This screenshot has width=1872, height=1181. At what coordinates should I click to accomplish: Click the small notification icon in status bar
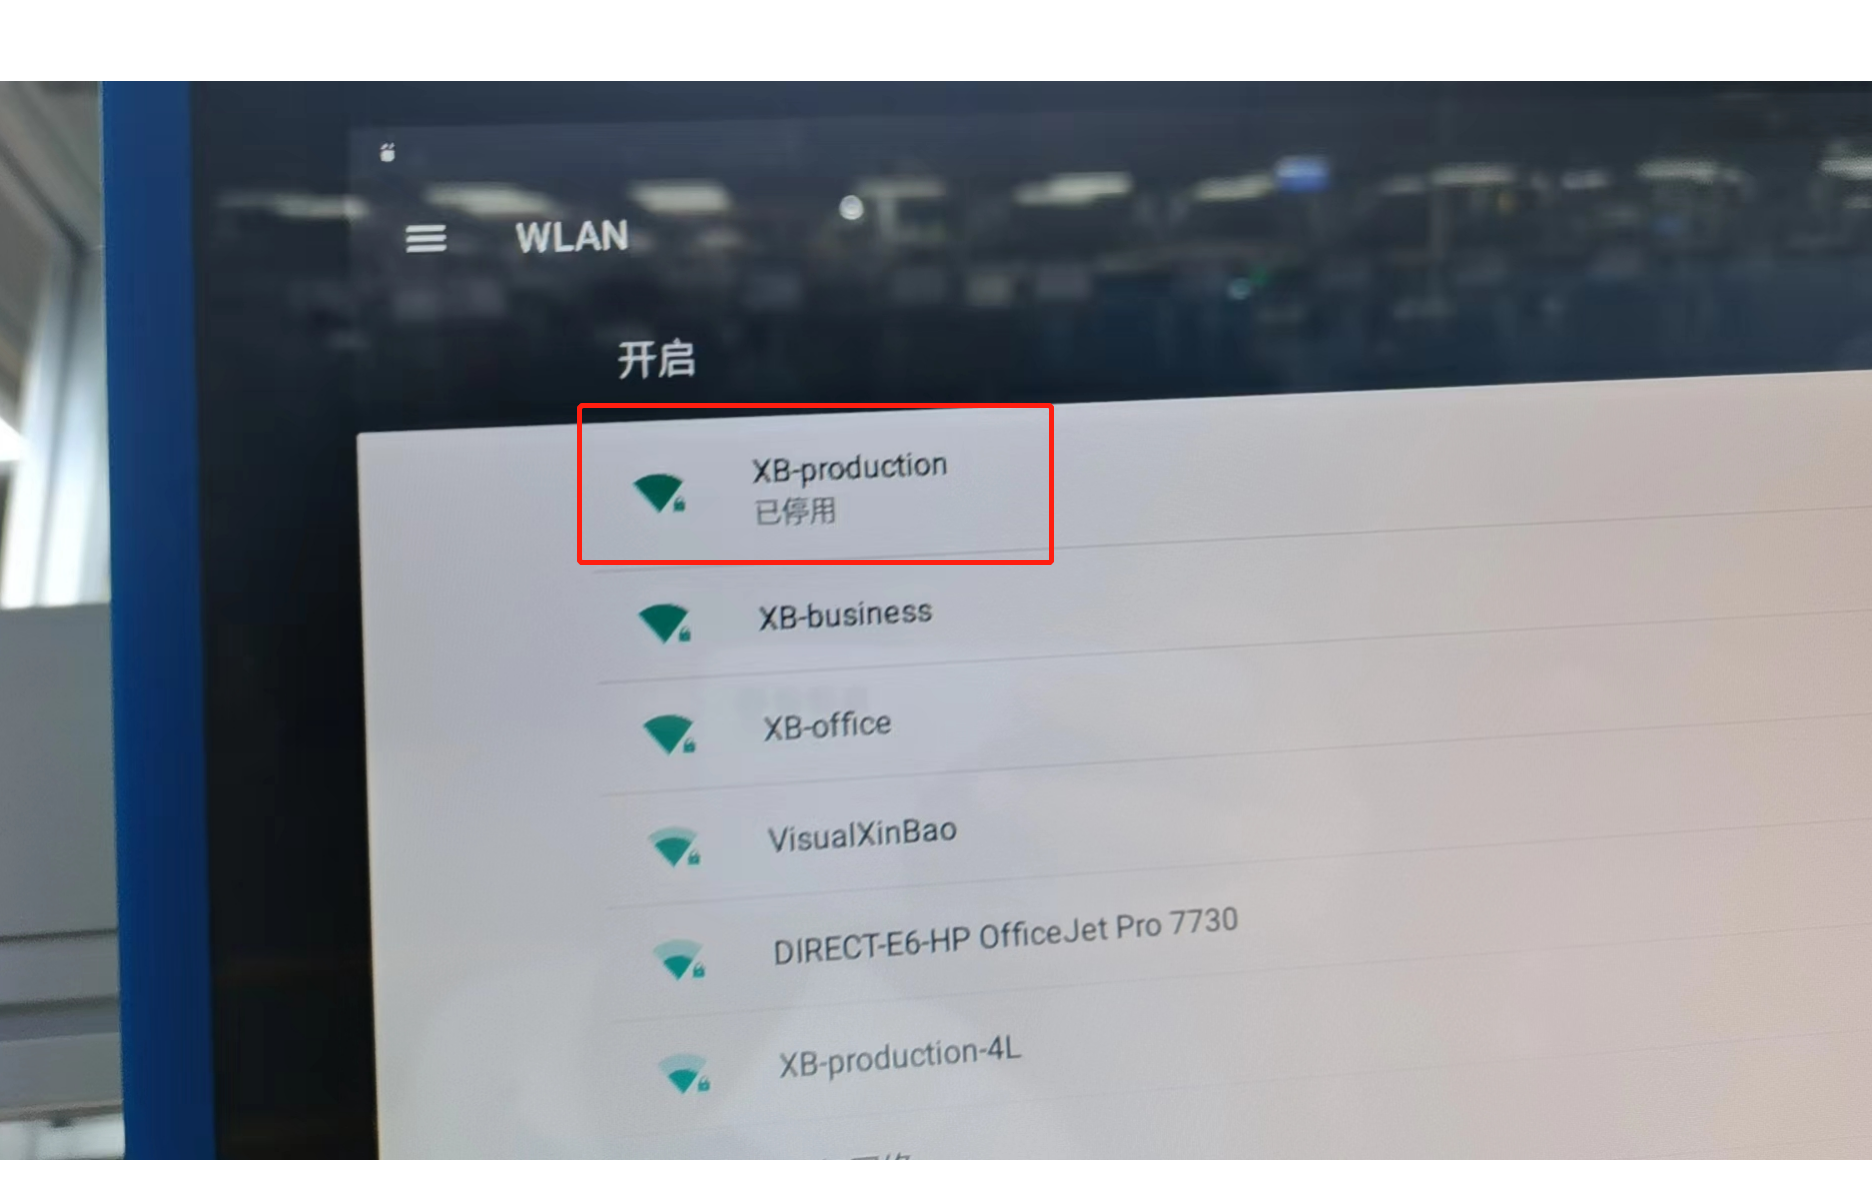(x=388, y=152)
